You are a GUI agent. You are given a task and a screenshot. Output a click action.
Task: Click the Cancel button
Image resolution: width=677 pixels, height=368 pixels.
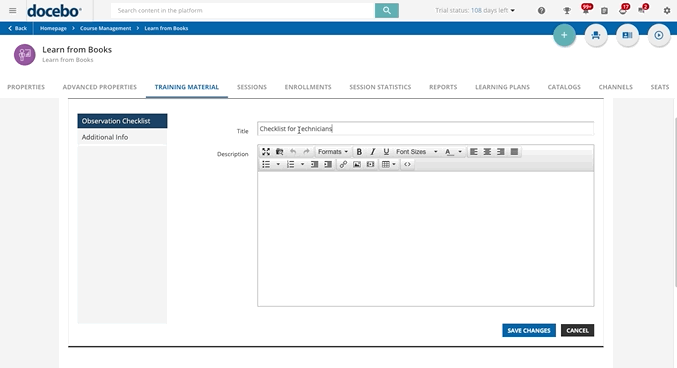tap(577, 330)
